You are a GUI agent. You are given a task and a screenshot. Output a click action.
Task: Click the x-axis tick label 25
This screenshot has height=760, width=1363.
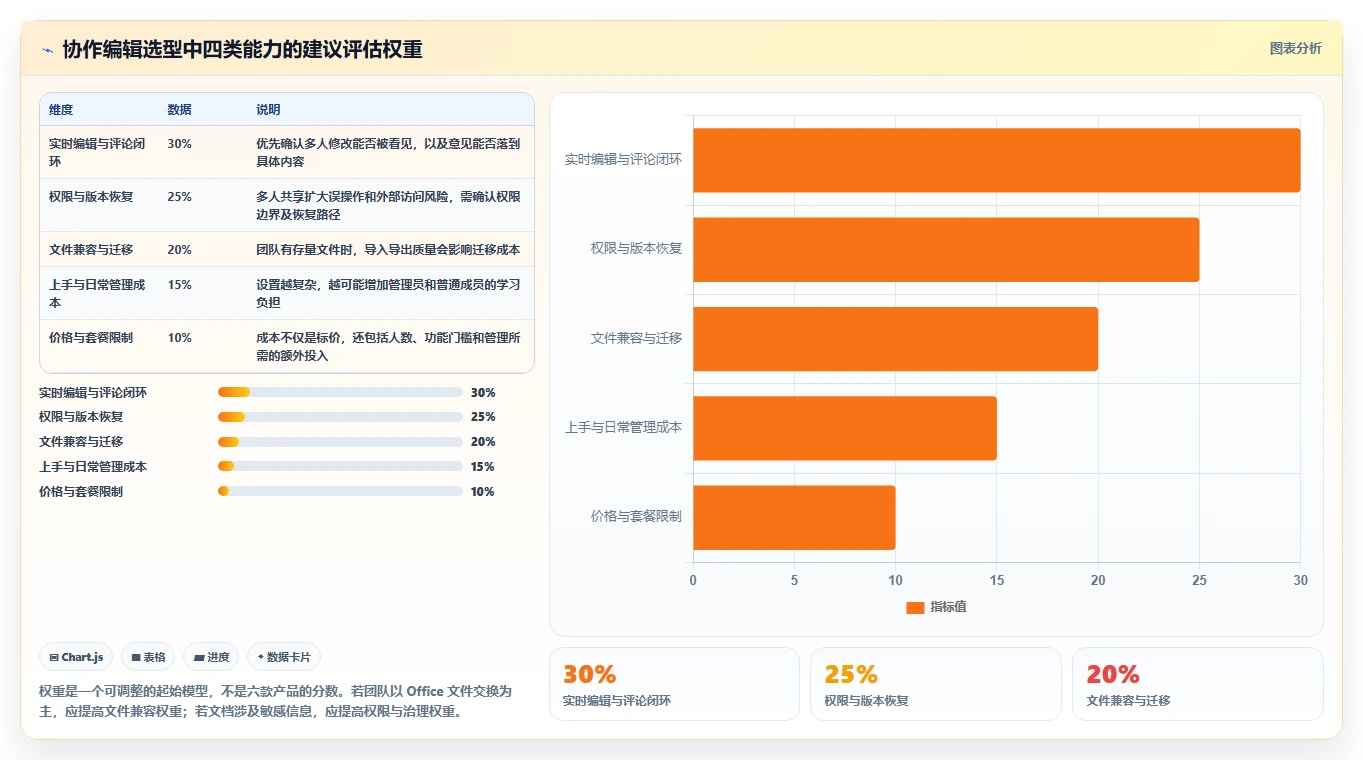[1199, 580]
